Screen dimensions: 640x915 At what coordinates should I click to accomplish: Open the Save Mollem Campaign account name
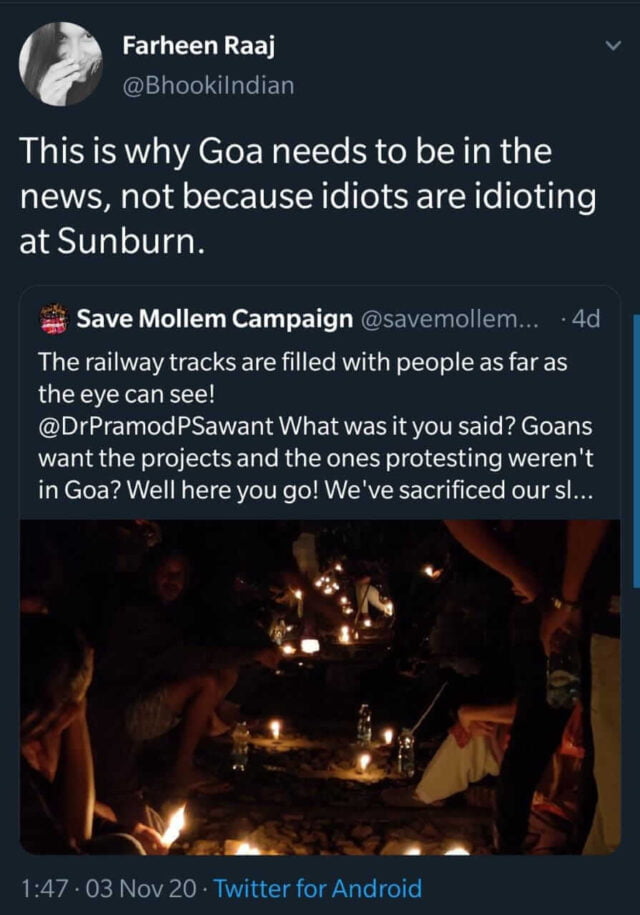pos(214,319)
